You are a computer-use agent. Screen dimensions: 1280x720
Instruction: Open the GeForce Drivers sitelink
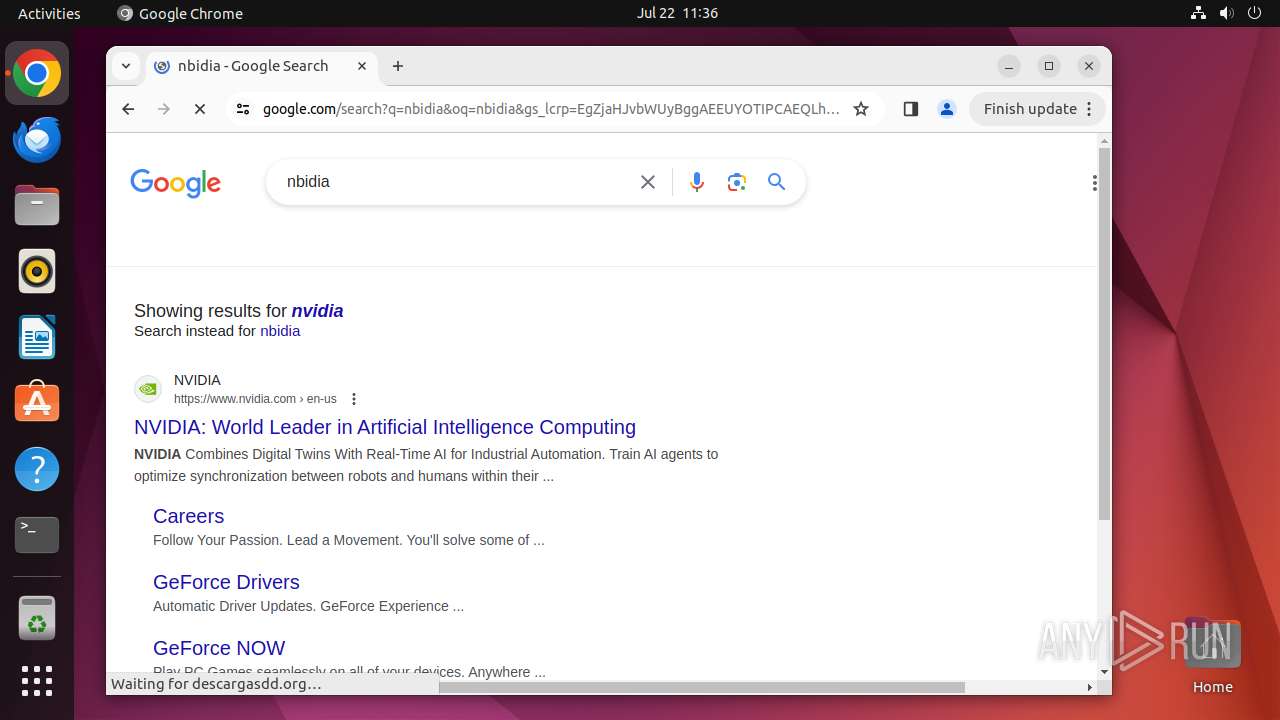pyautogui.click(x=226, y=582)
